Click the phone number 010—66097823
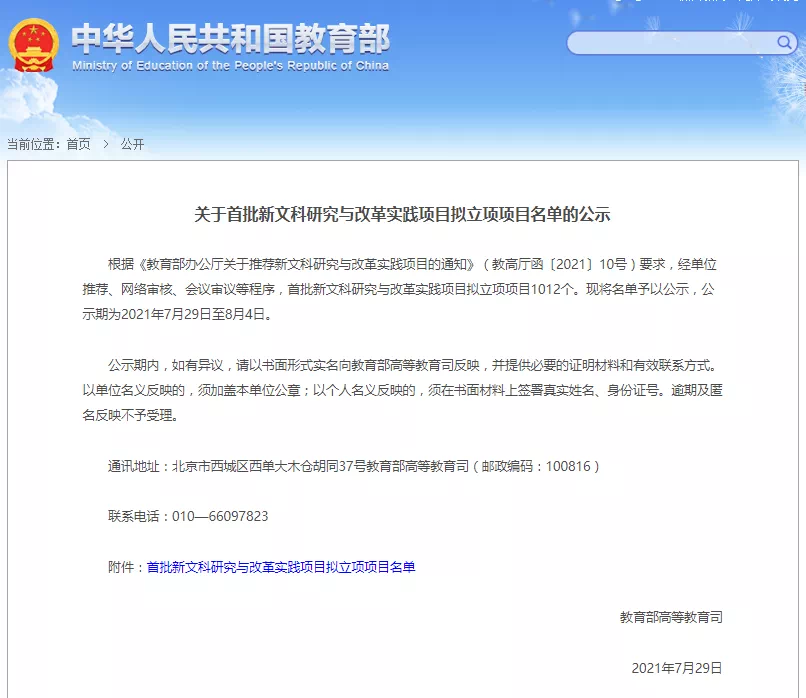The width and height of the screenshot is (806, 698). coord(219,518)
